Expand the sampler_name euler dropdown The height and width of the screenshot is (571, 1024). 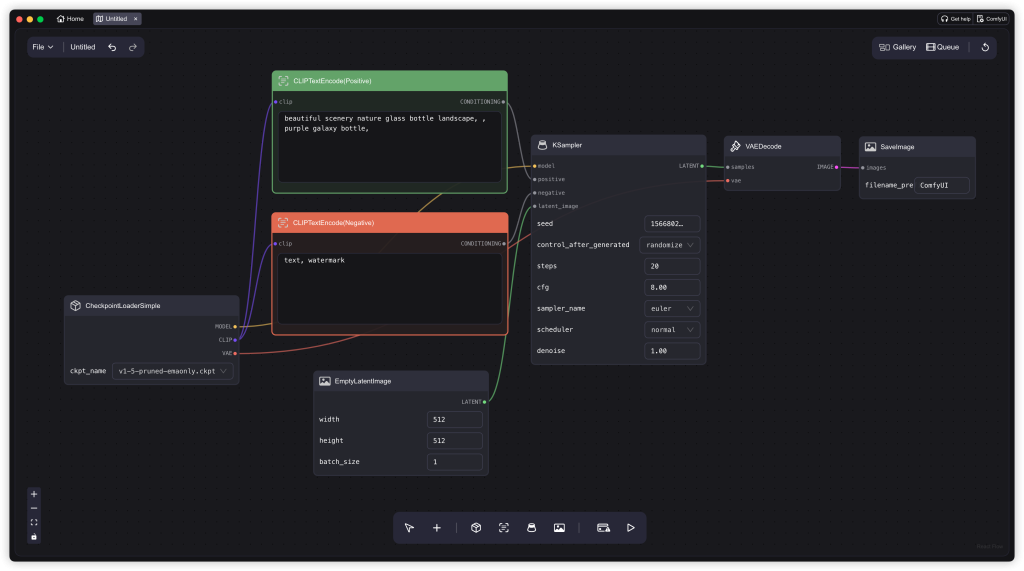(670, 309)
